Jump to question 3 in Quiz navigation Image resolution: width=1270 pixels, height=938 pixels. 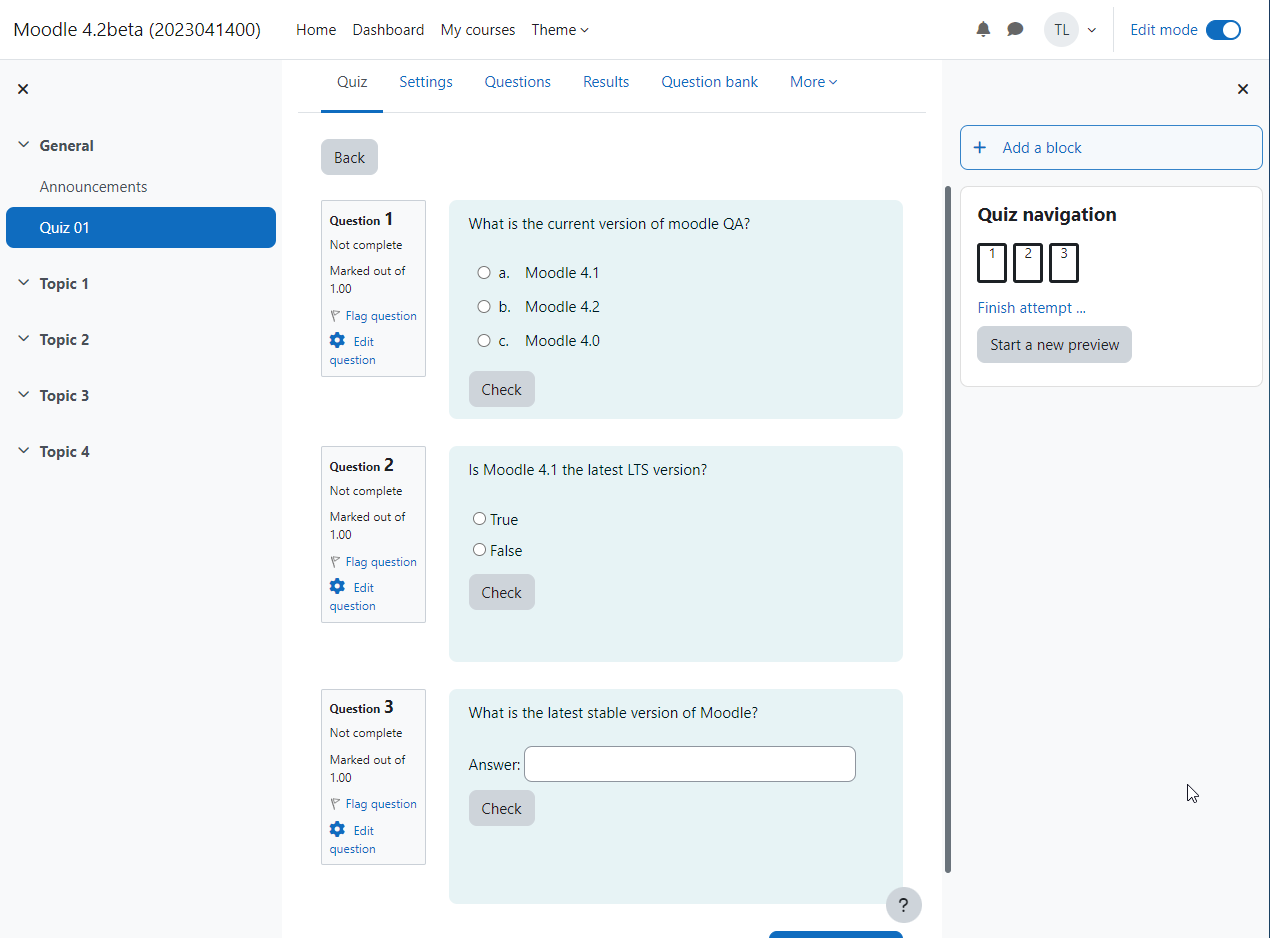coord(1064,263)
